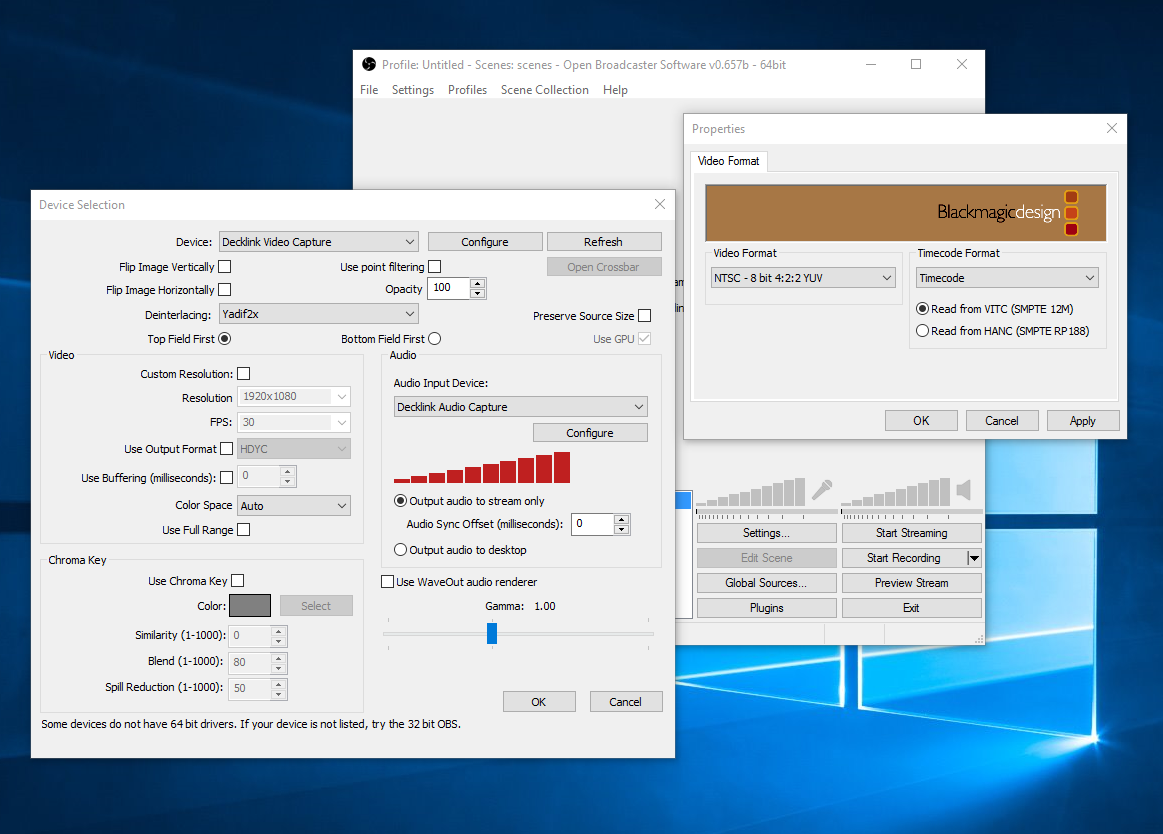Select Top Field First radio button

225,338
